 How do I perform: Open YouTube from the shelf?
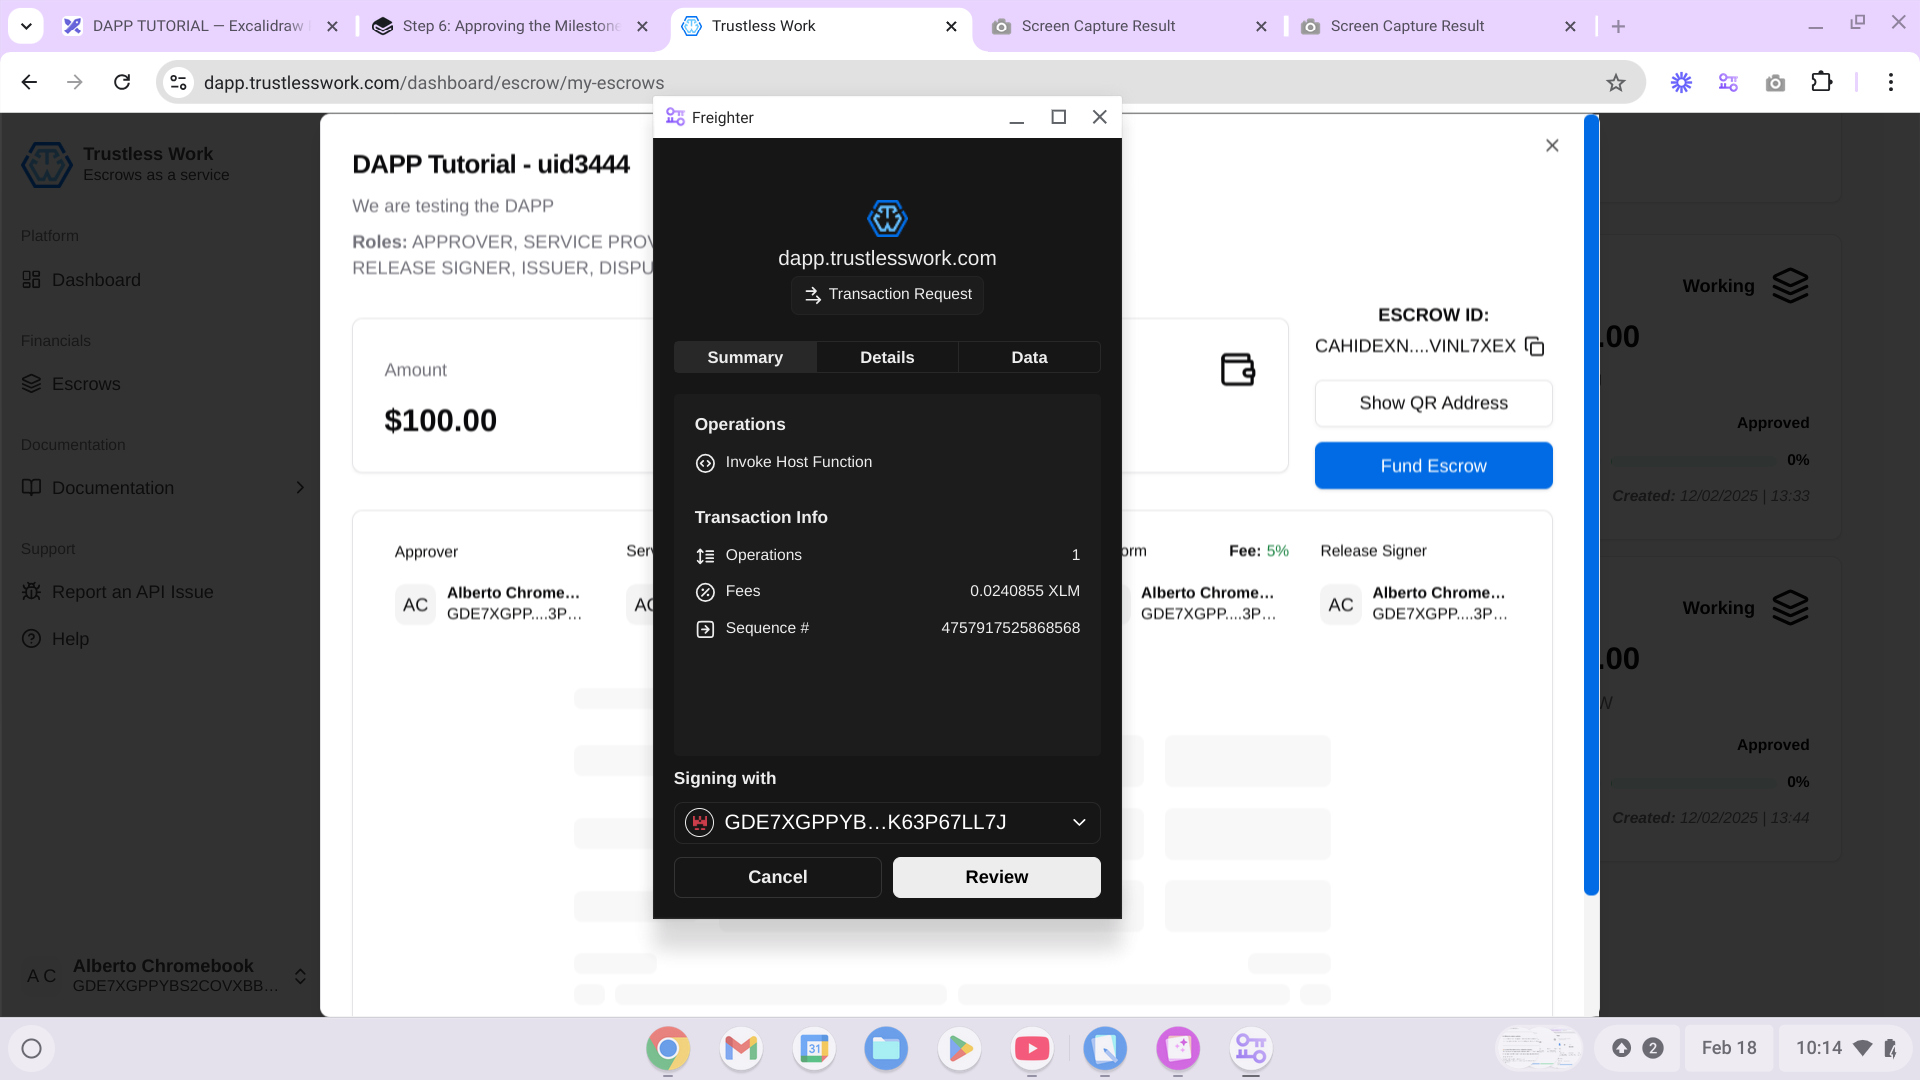(1032, 1048)
